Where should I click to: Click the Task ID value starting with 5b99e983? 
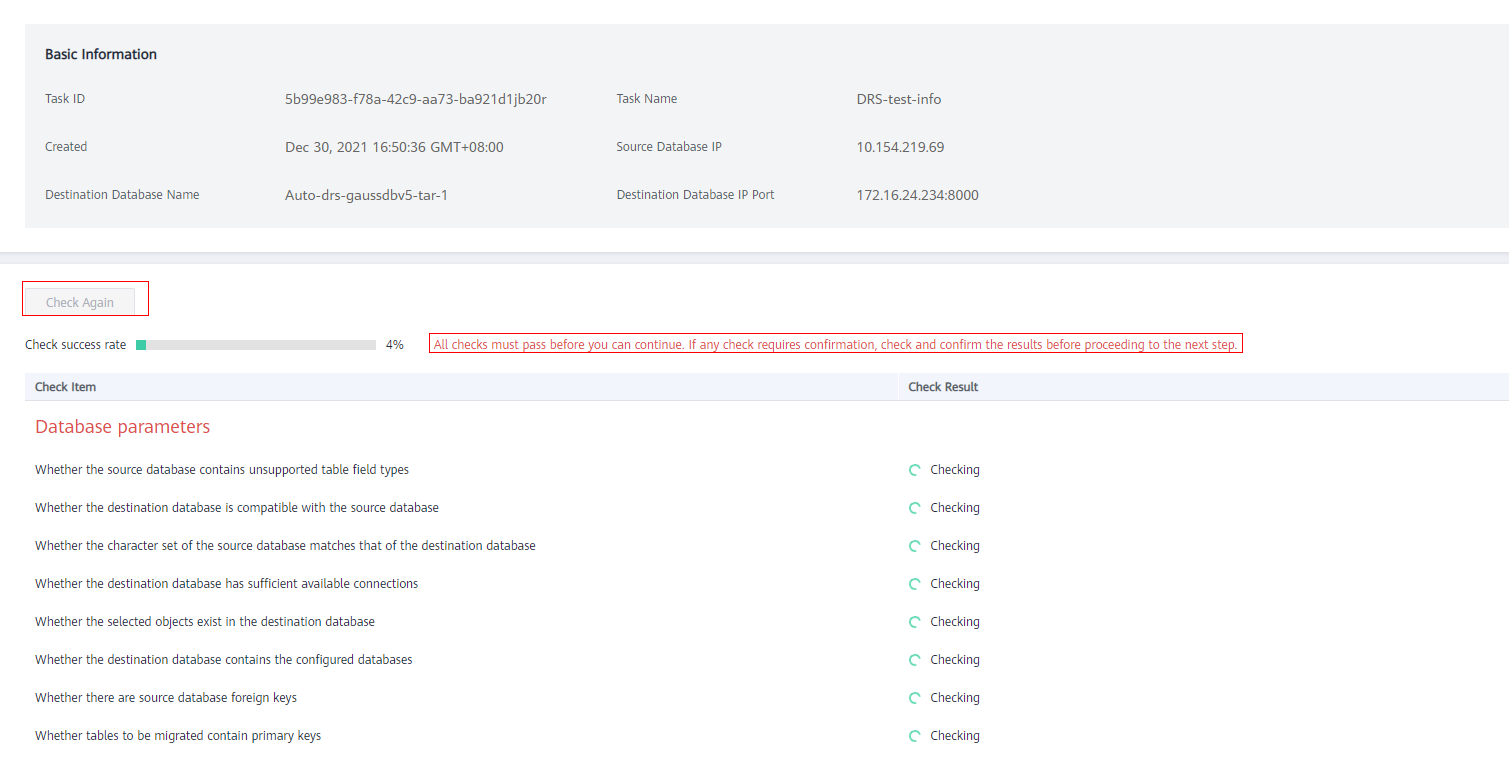tap(415, 99)
